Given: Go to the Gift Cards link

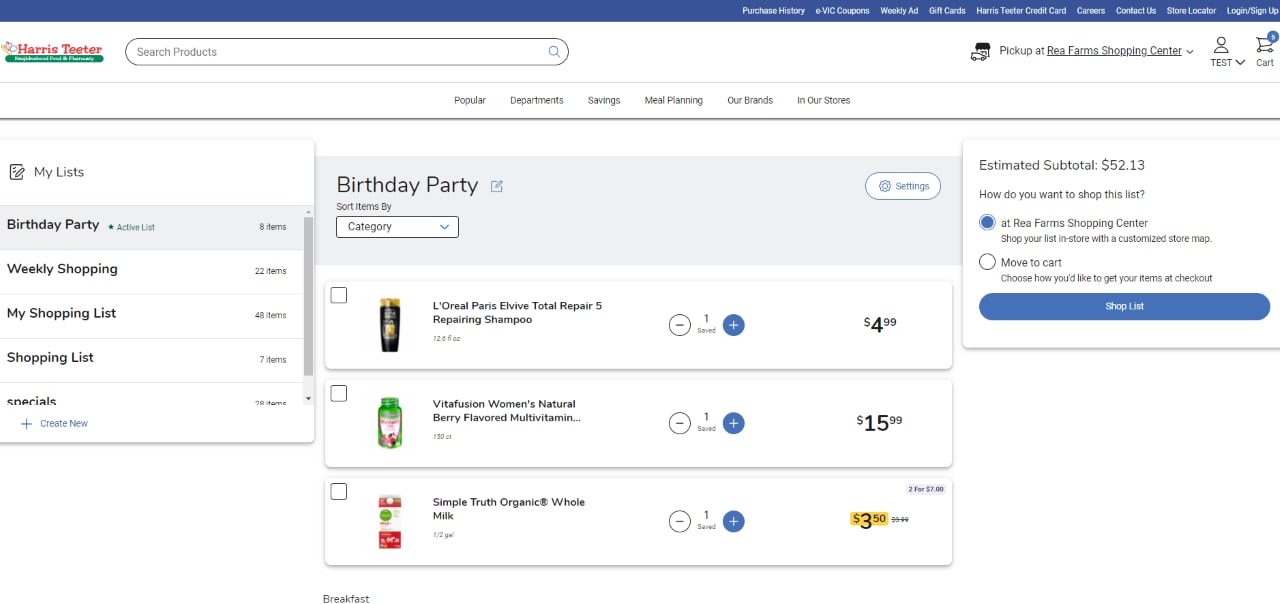Looking at the screenshot, I should click(x=947, y=11).
